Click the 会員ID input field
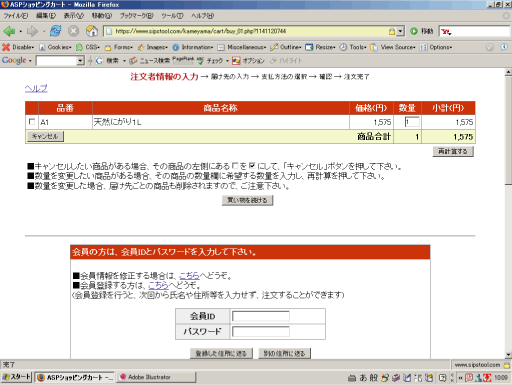This screenshot has height=385, width=512. point(261,316)
